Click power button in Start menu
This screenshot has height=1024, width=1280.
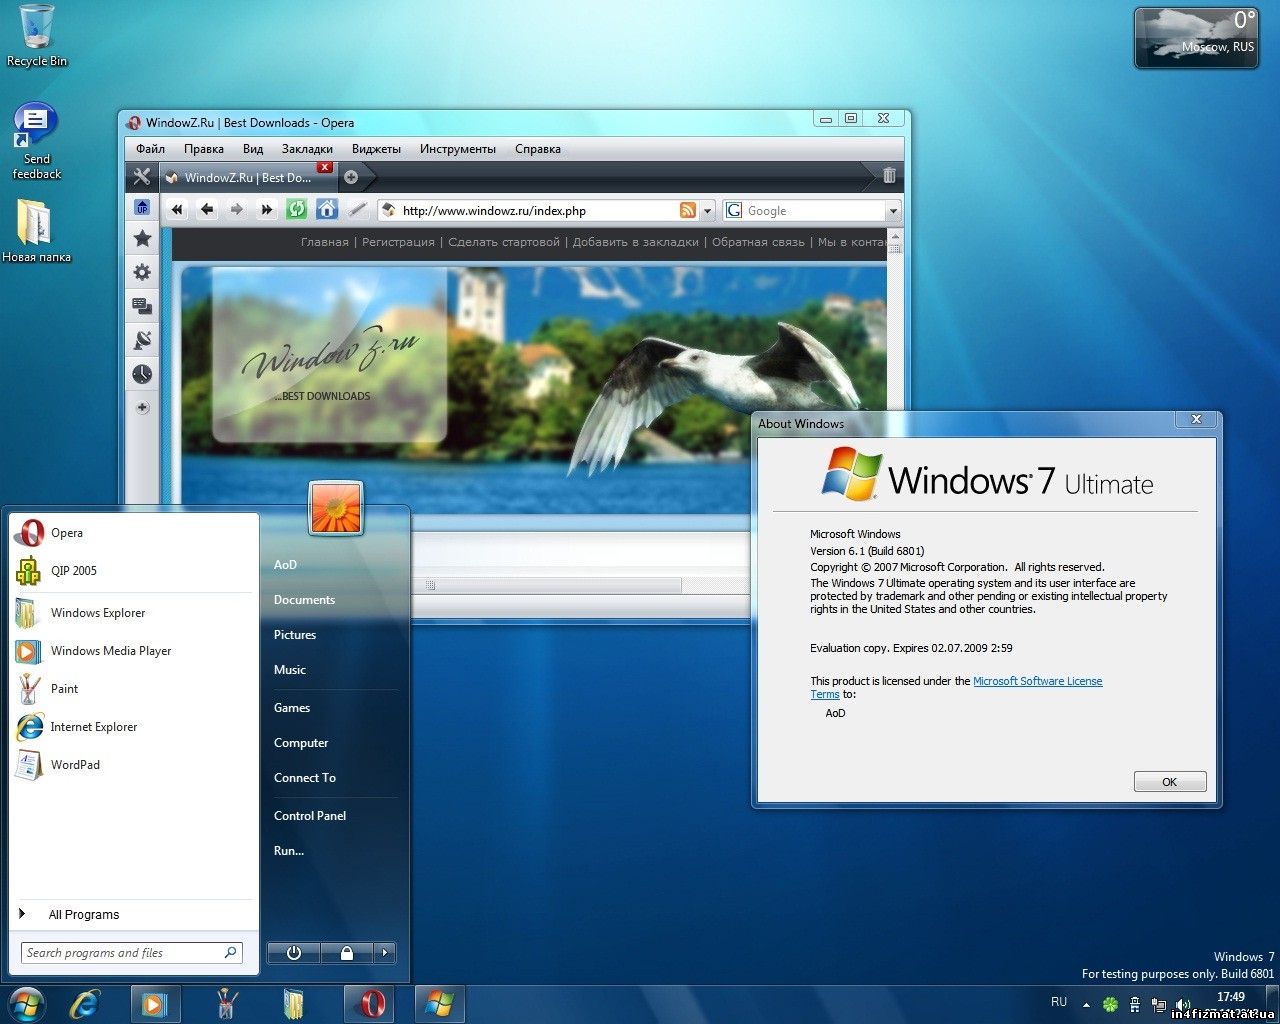point(294,953)
